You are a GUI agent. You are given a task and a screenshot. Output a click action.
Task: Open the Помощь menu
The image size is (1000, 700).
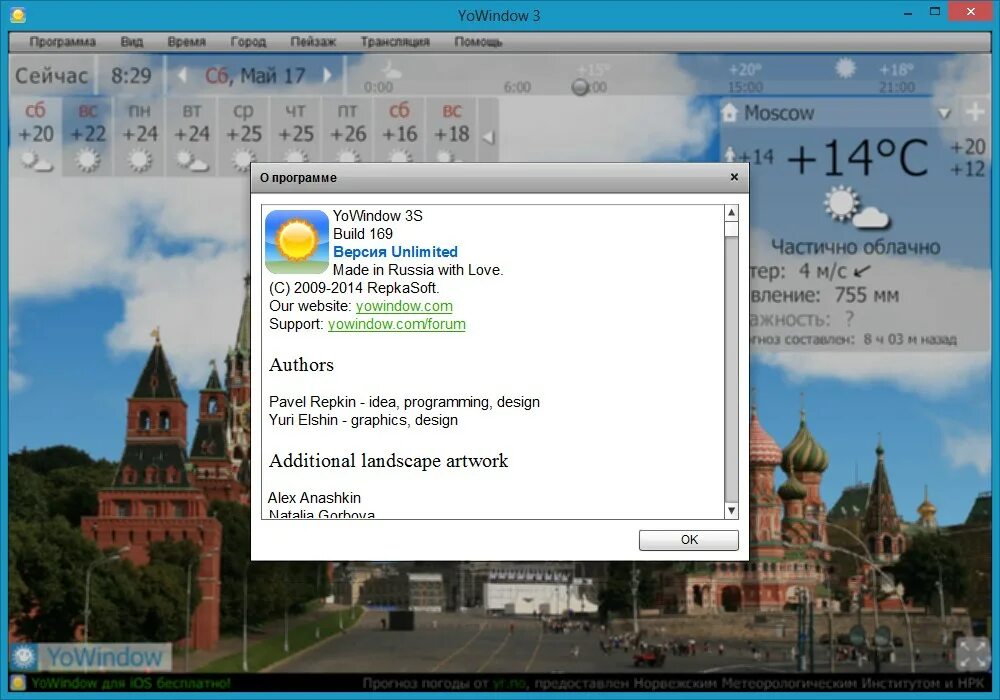[x=478, y=42]
